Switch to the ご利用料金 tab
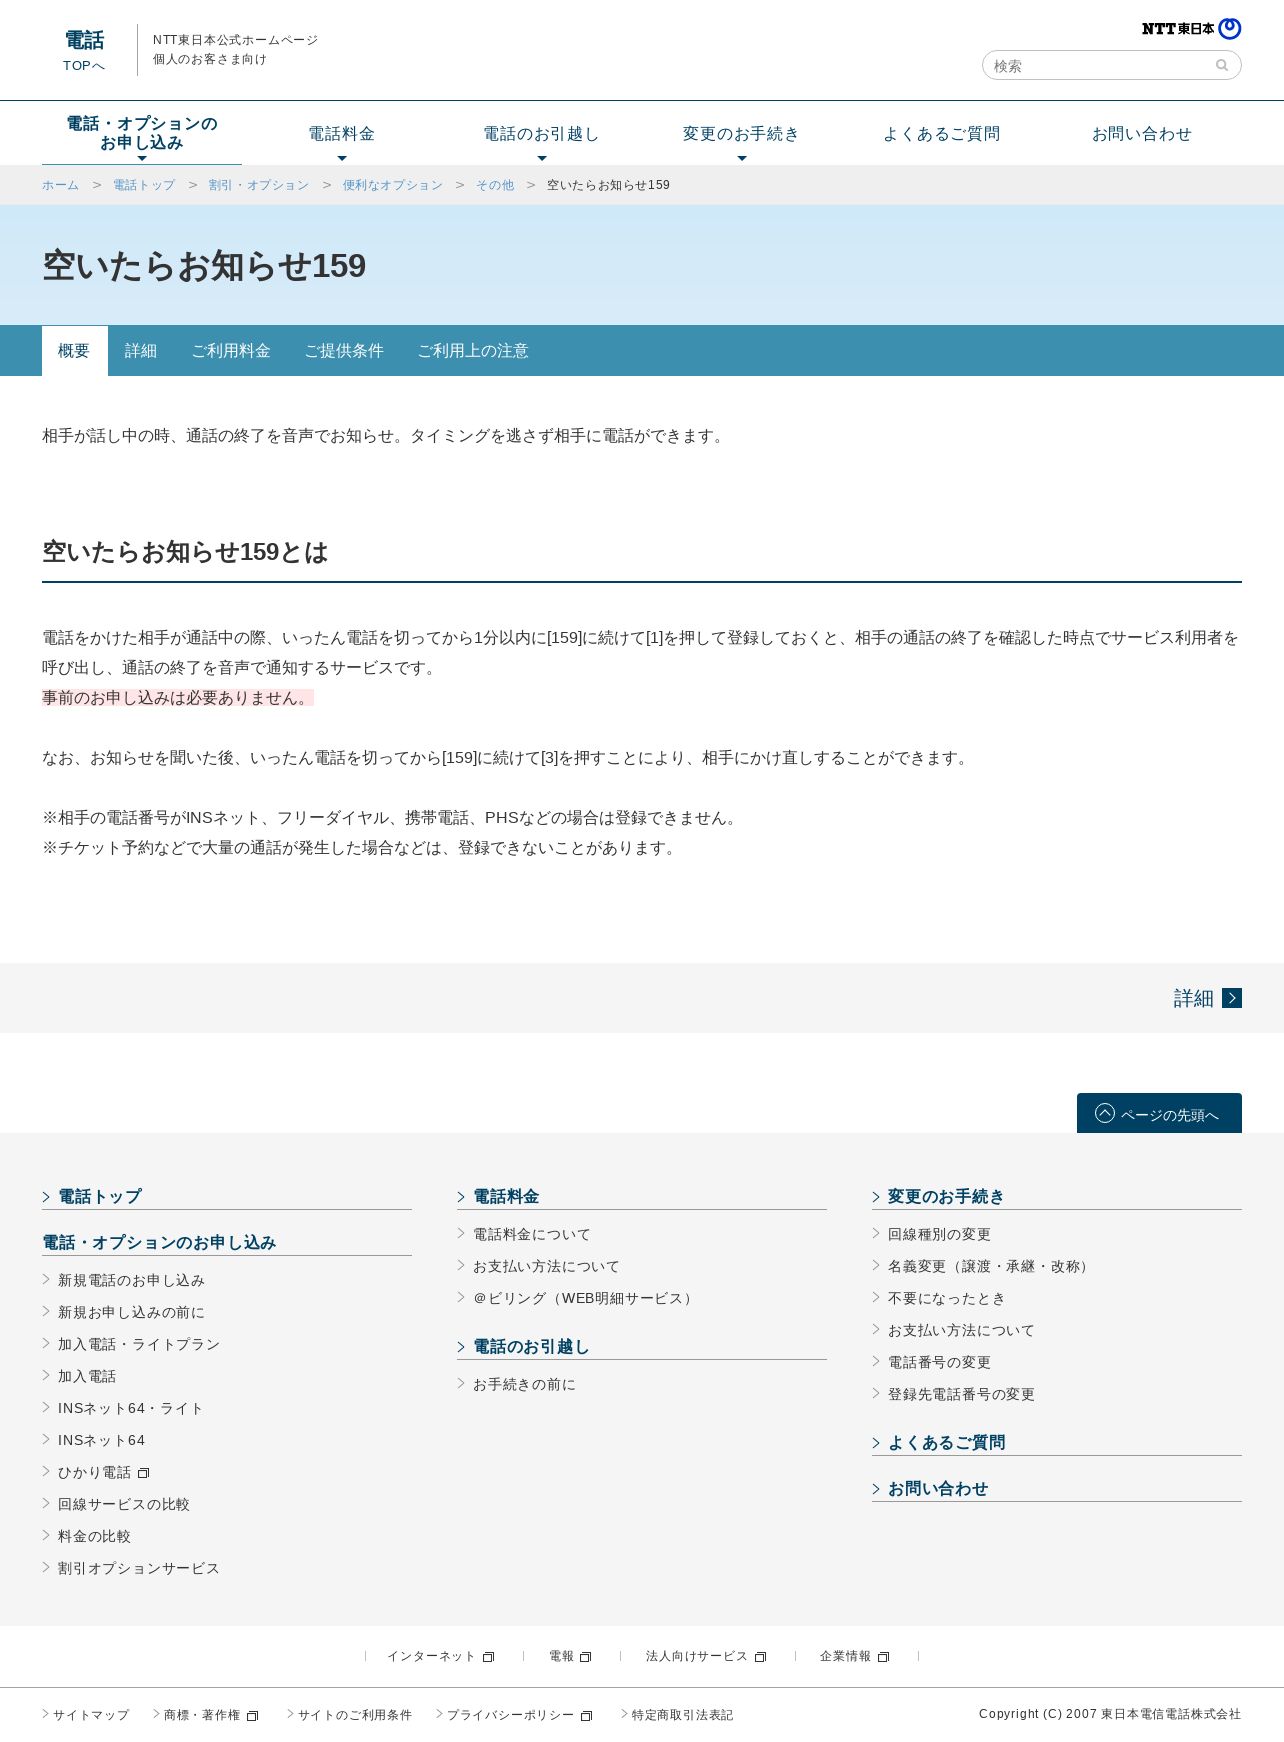The image size is (1284, 1742). (x=231, y=351)
